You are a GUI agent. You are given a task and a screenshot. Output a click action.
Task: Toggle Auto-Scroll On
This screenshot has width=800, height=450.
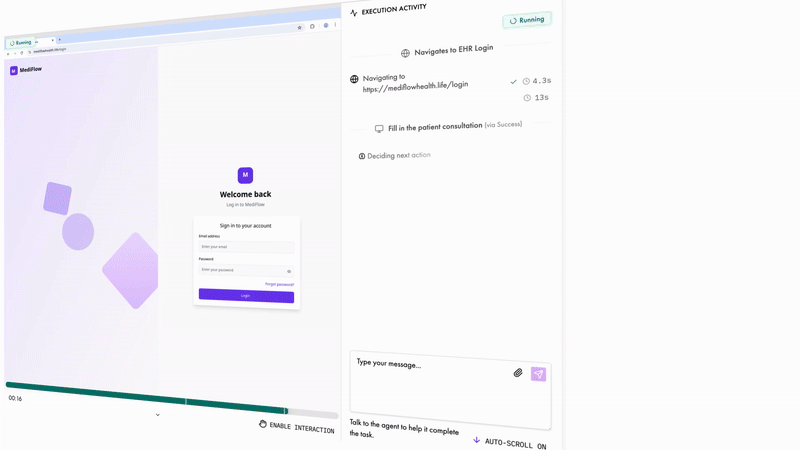click(x=510, y=443)
